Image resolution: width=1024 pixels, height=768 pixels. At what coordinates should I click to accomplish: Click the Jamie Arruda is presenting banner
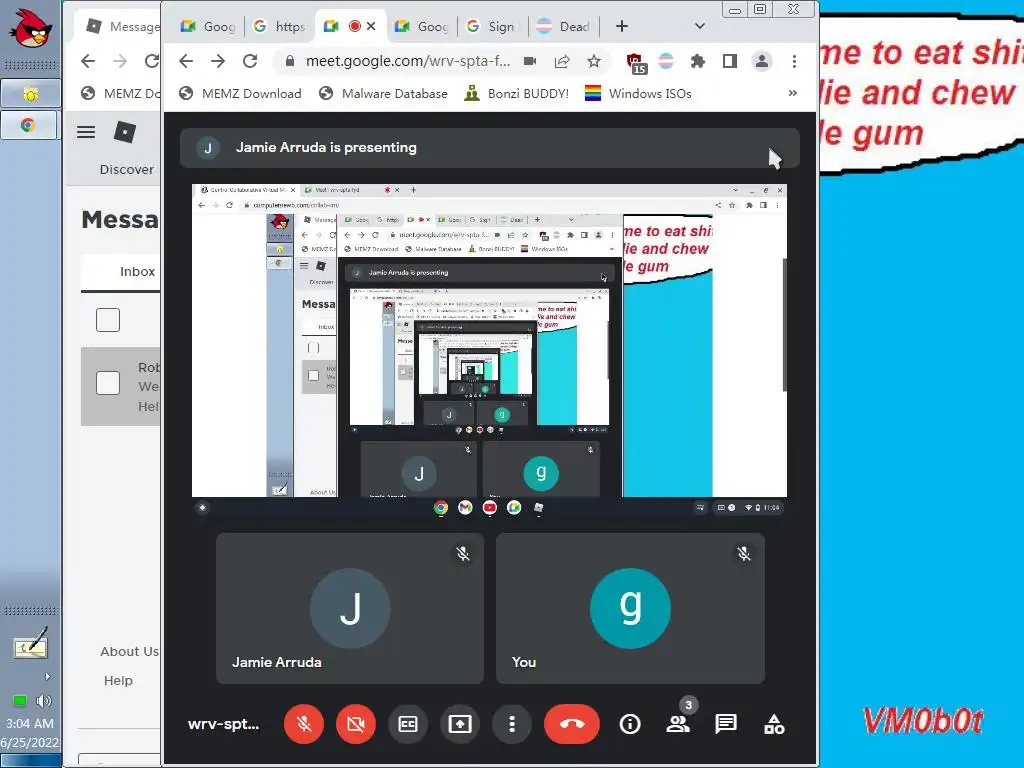pos(489,148)
